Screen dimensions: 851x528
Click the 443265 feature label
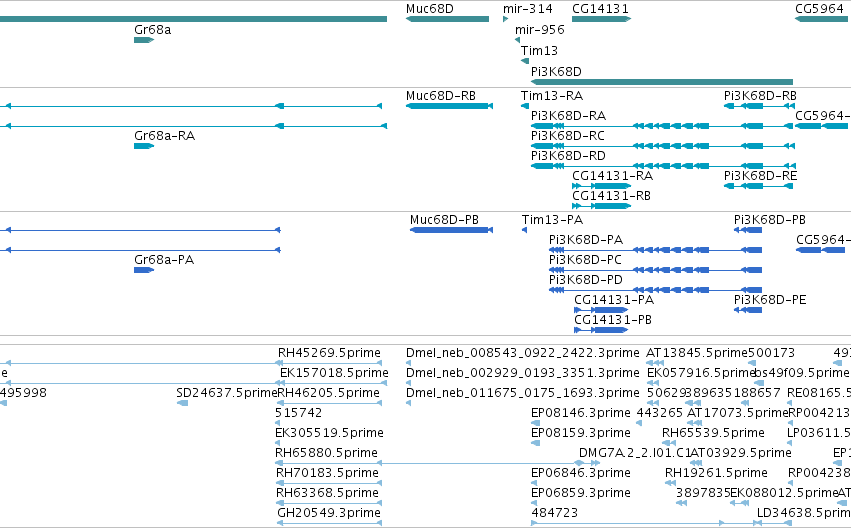click(x=659, y=413)
